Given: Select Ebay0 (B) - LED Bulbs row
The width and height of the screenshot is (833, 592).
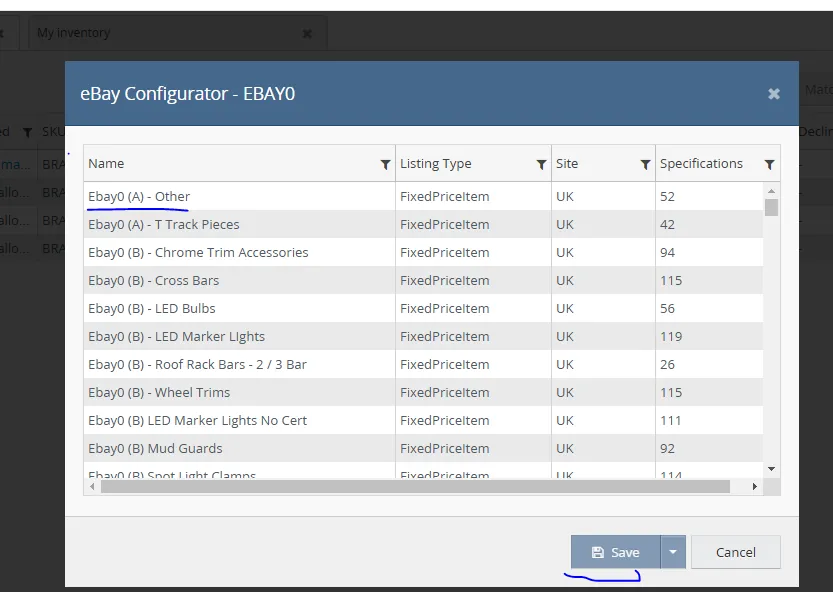Looking at the screenshot, I should [x=423, y=308].
